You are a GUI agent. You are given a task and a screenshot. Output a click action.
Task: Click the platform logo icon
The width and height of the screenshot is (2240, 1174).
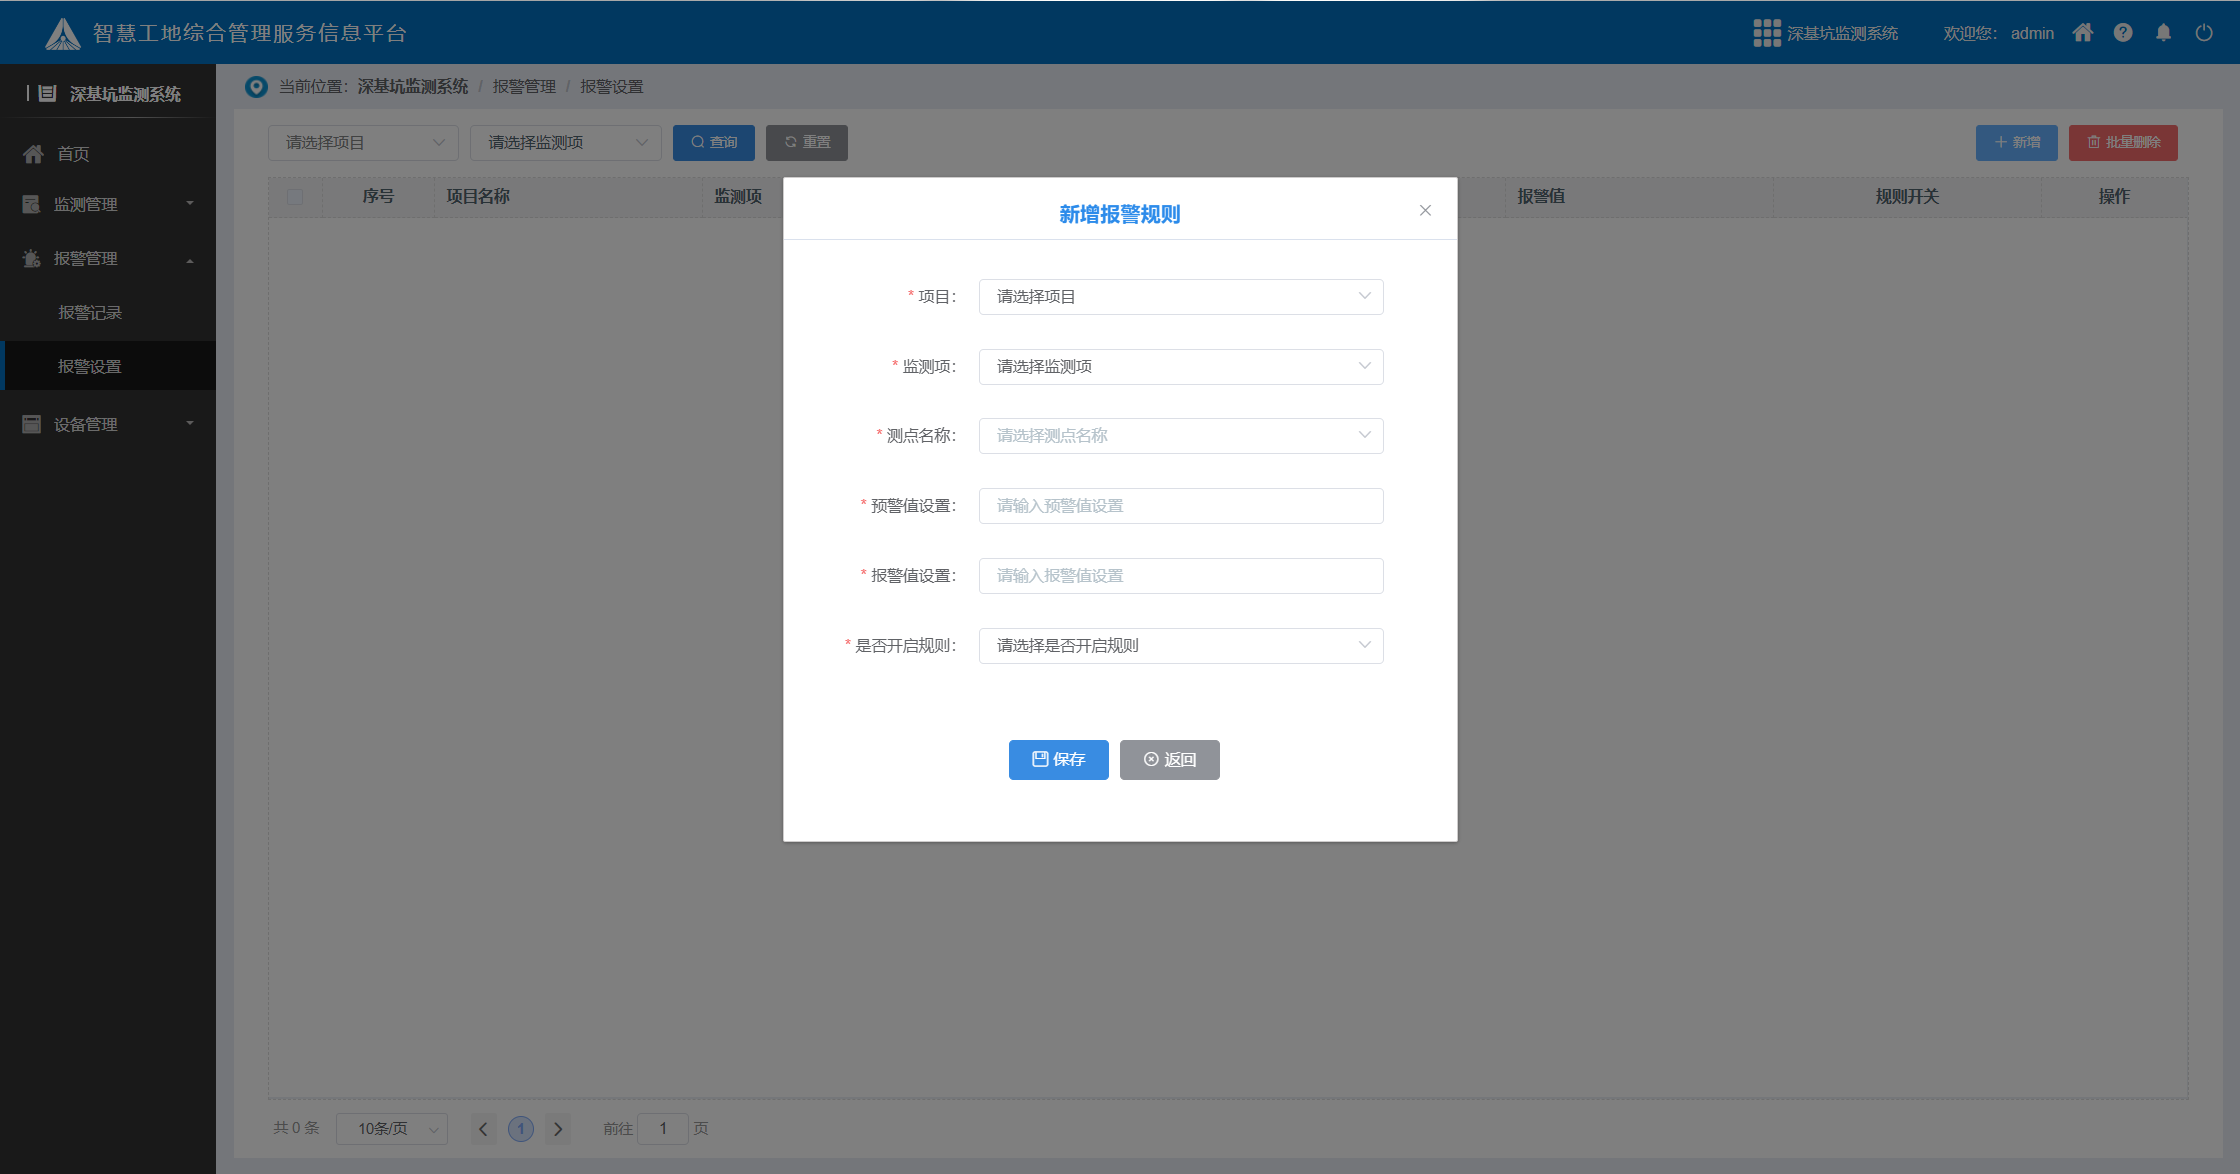point(63,34)
